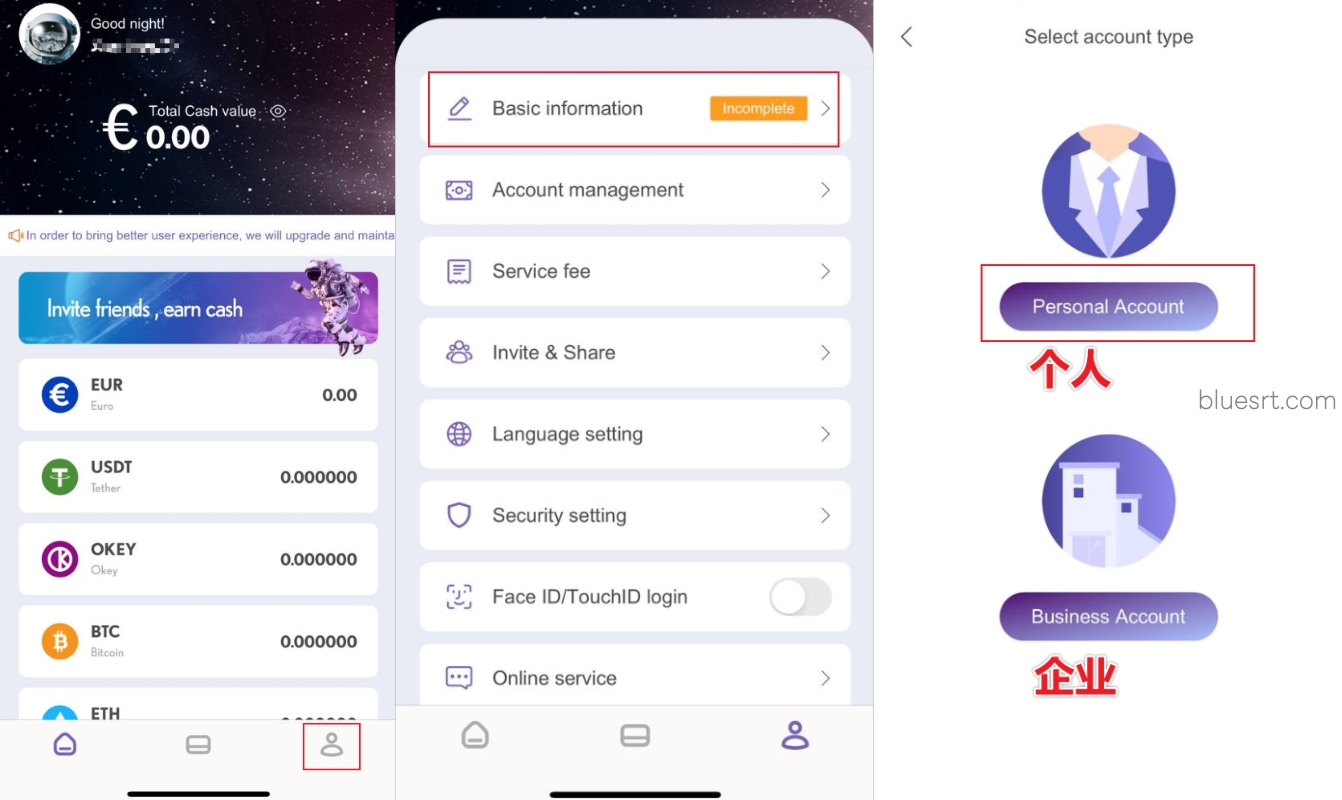
Task: Open profile tab in first screen's bottom bar
Action: (x=331, y=745)
